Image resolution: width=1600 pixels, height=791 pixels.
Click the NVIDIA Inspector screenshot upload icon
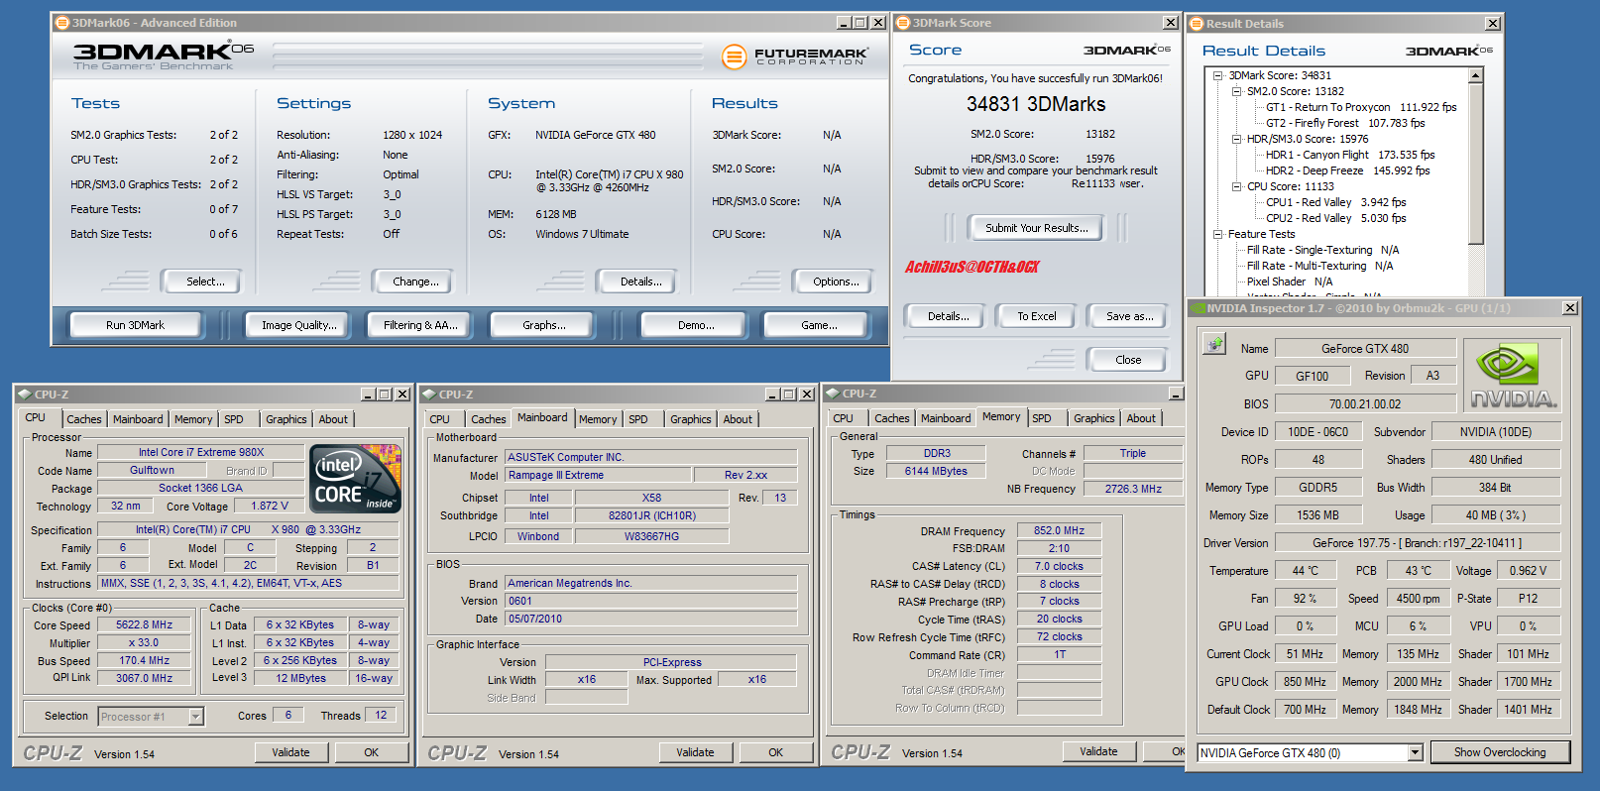pos(1214,345)
